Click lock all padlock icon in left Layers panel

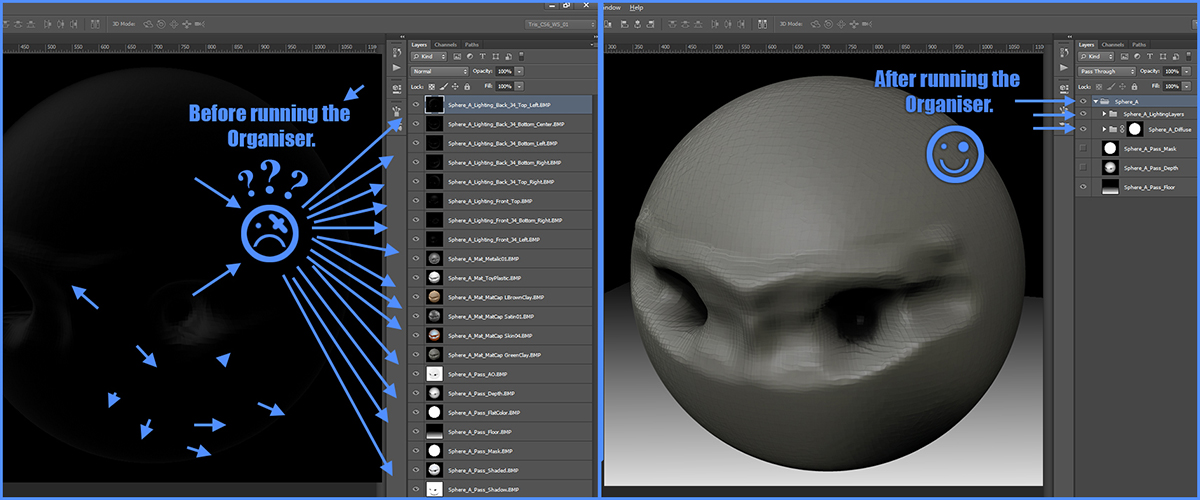[x=467, y=86]
